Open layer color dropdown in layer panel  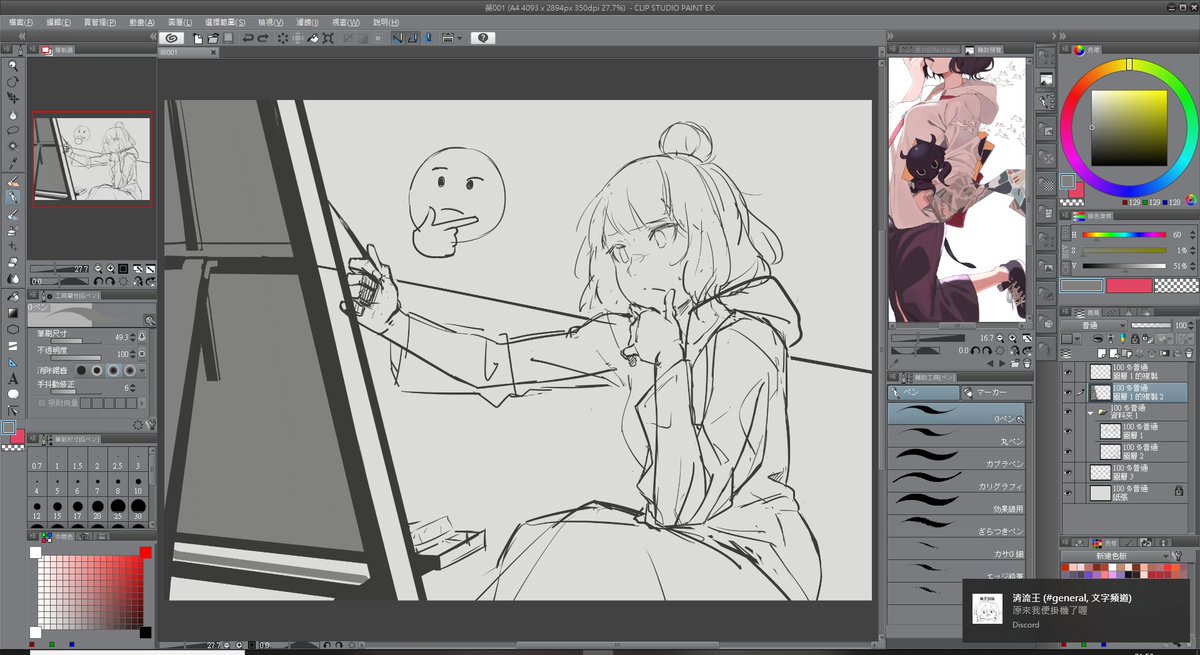(x=1075, y=340)
